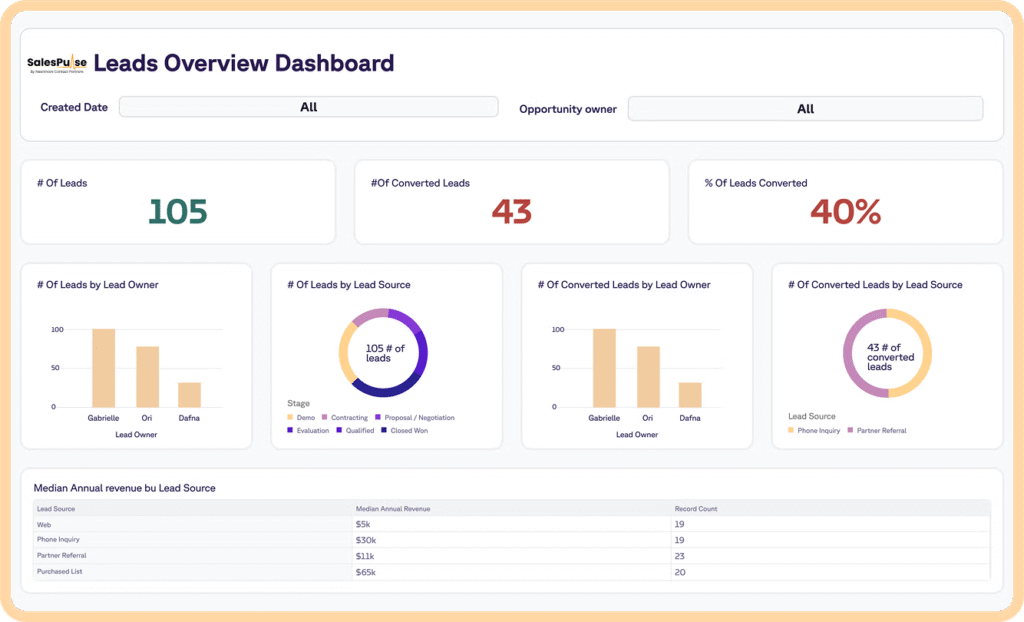The width and height of the screenshot is (1024, 622).
Task: Click the Qualified legend marker
Action: click(x=339, y=431)
